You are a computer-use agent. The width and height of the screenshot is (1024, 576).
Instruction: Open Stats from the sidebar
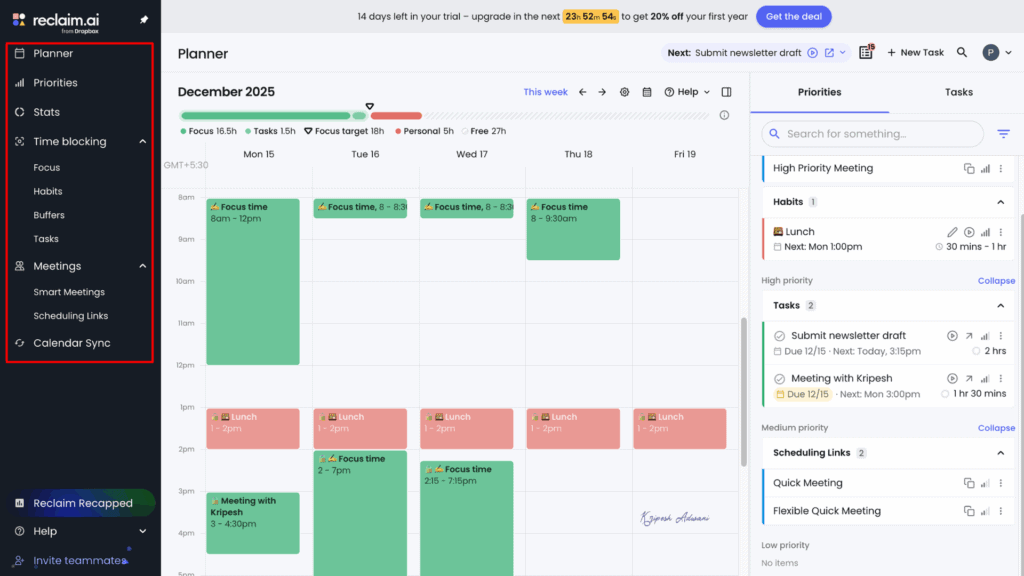click(x=45, y=111)
